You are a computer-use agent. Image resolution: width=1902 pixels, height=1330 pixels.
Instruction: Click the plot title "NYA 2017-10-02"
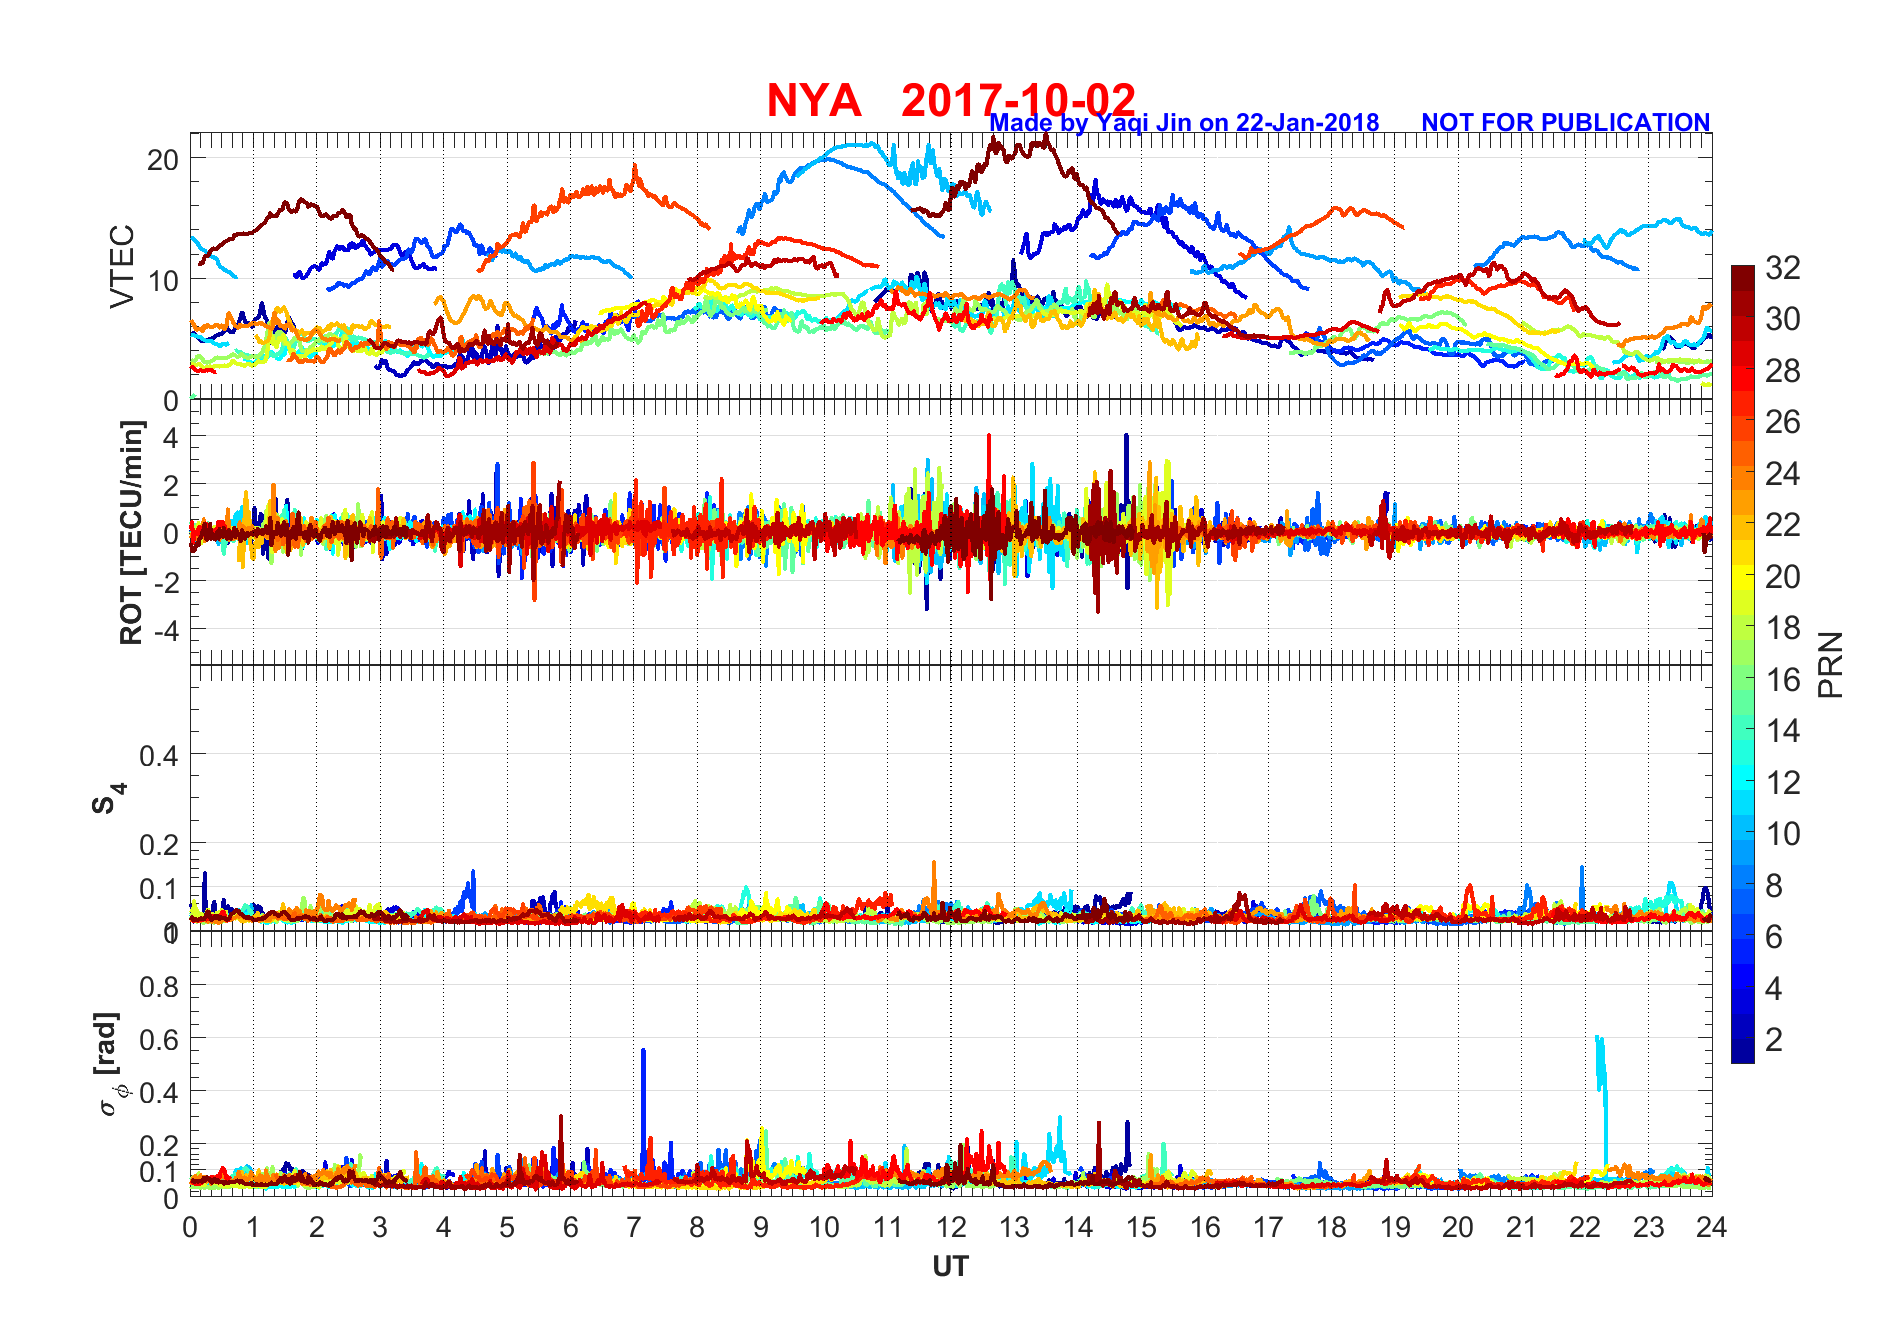(x=951, y=100)
